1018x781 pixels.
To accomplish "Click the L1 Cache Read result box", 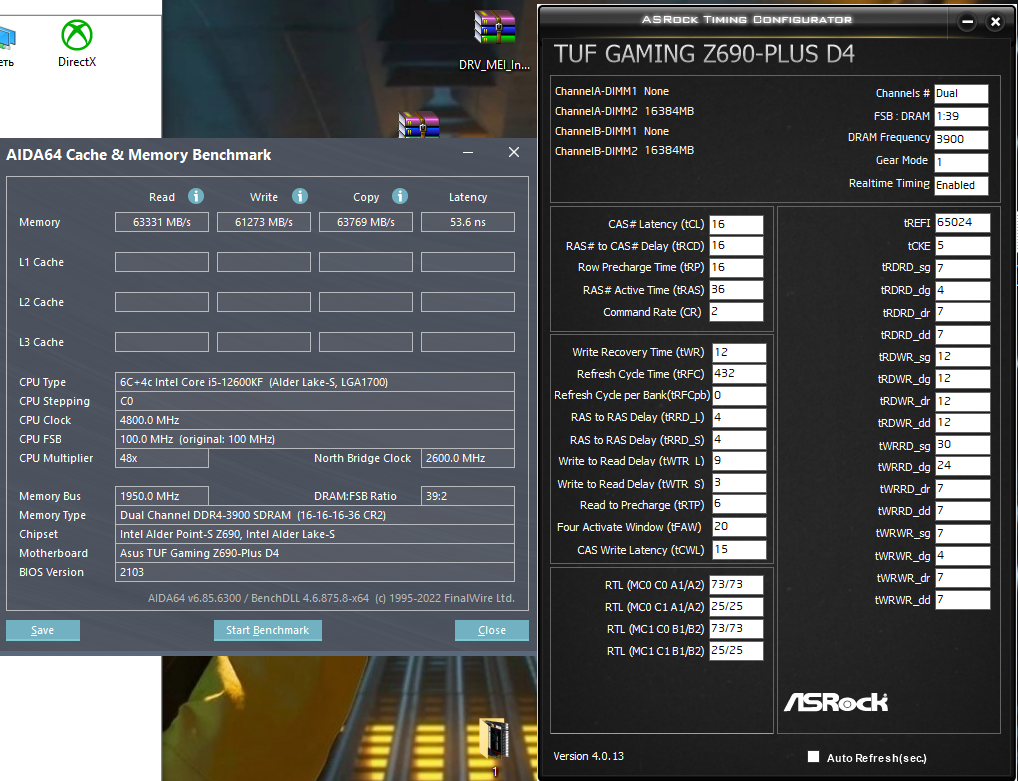I will pos(162,262).
